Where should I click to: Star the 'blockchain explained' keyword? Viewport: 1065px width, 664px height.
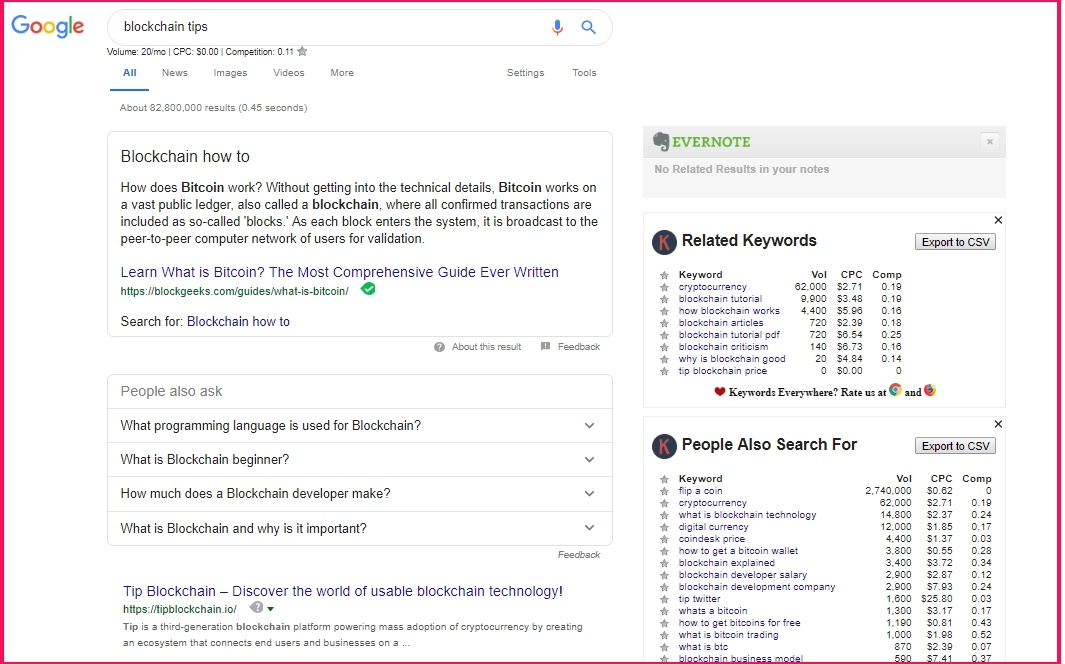(664, 564)
